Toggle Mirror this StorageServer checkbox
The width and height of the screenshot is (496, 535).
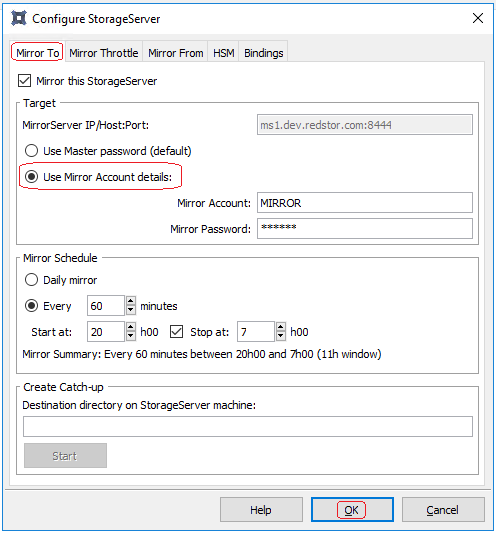[25, 81]
